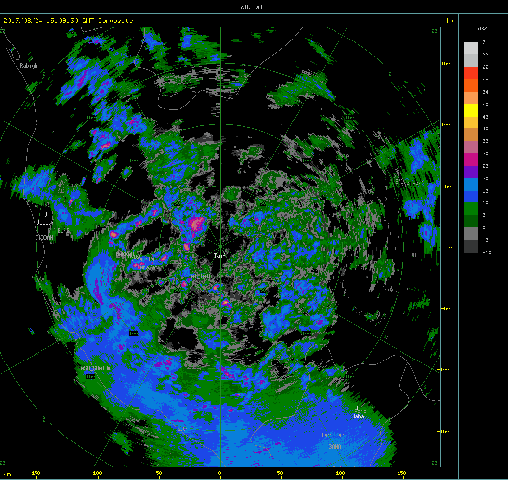Image resolution: width=508 pixels, height=480 pixels.
Task: Click the left-side 150 tick on bottom axis
Action: [36, 473]
